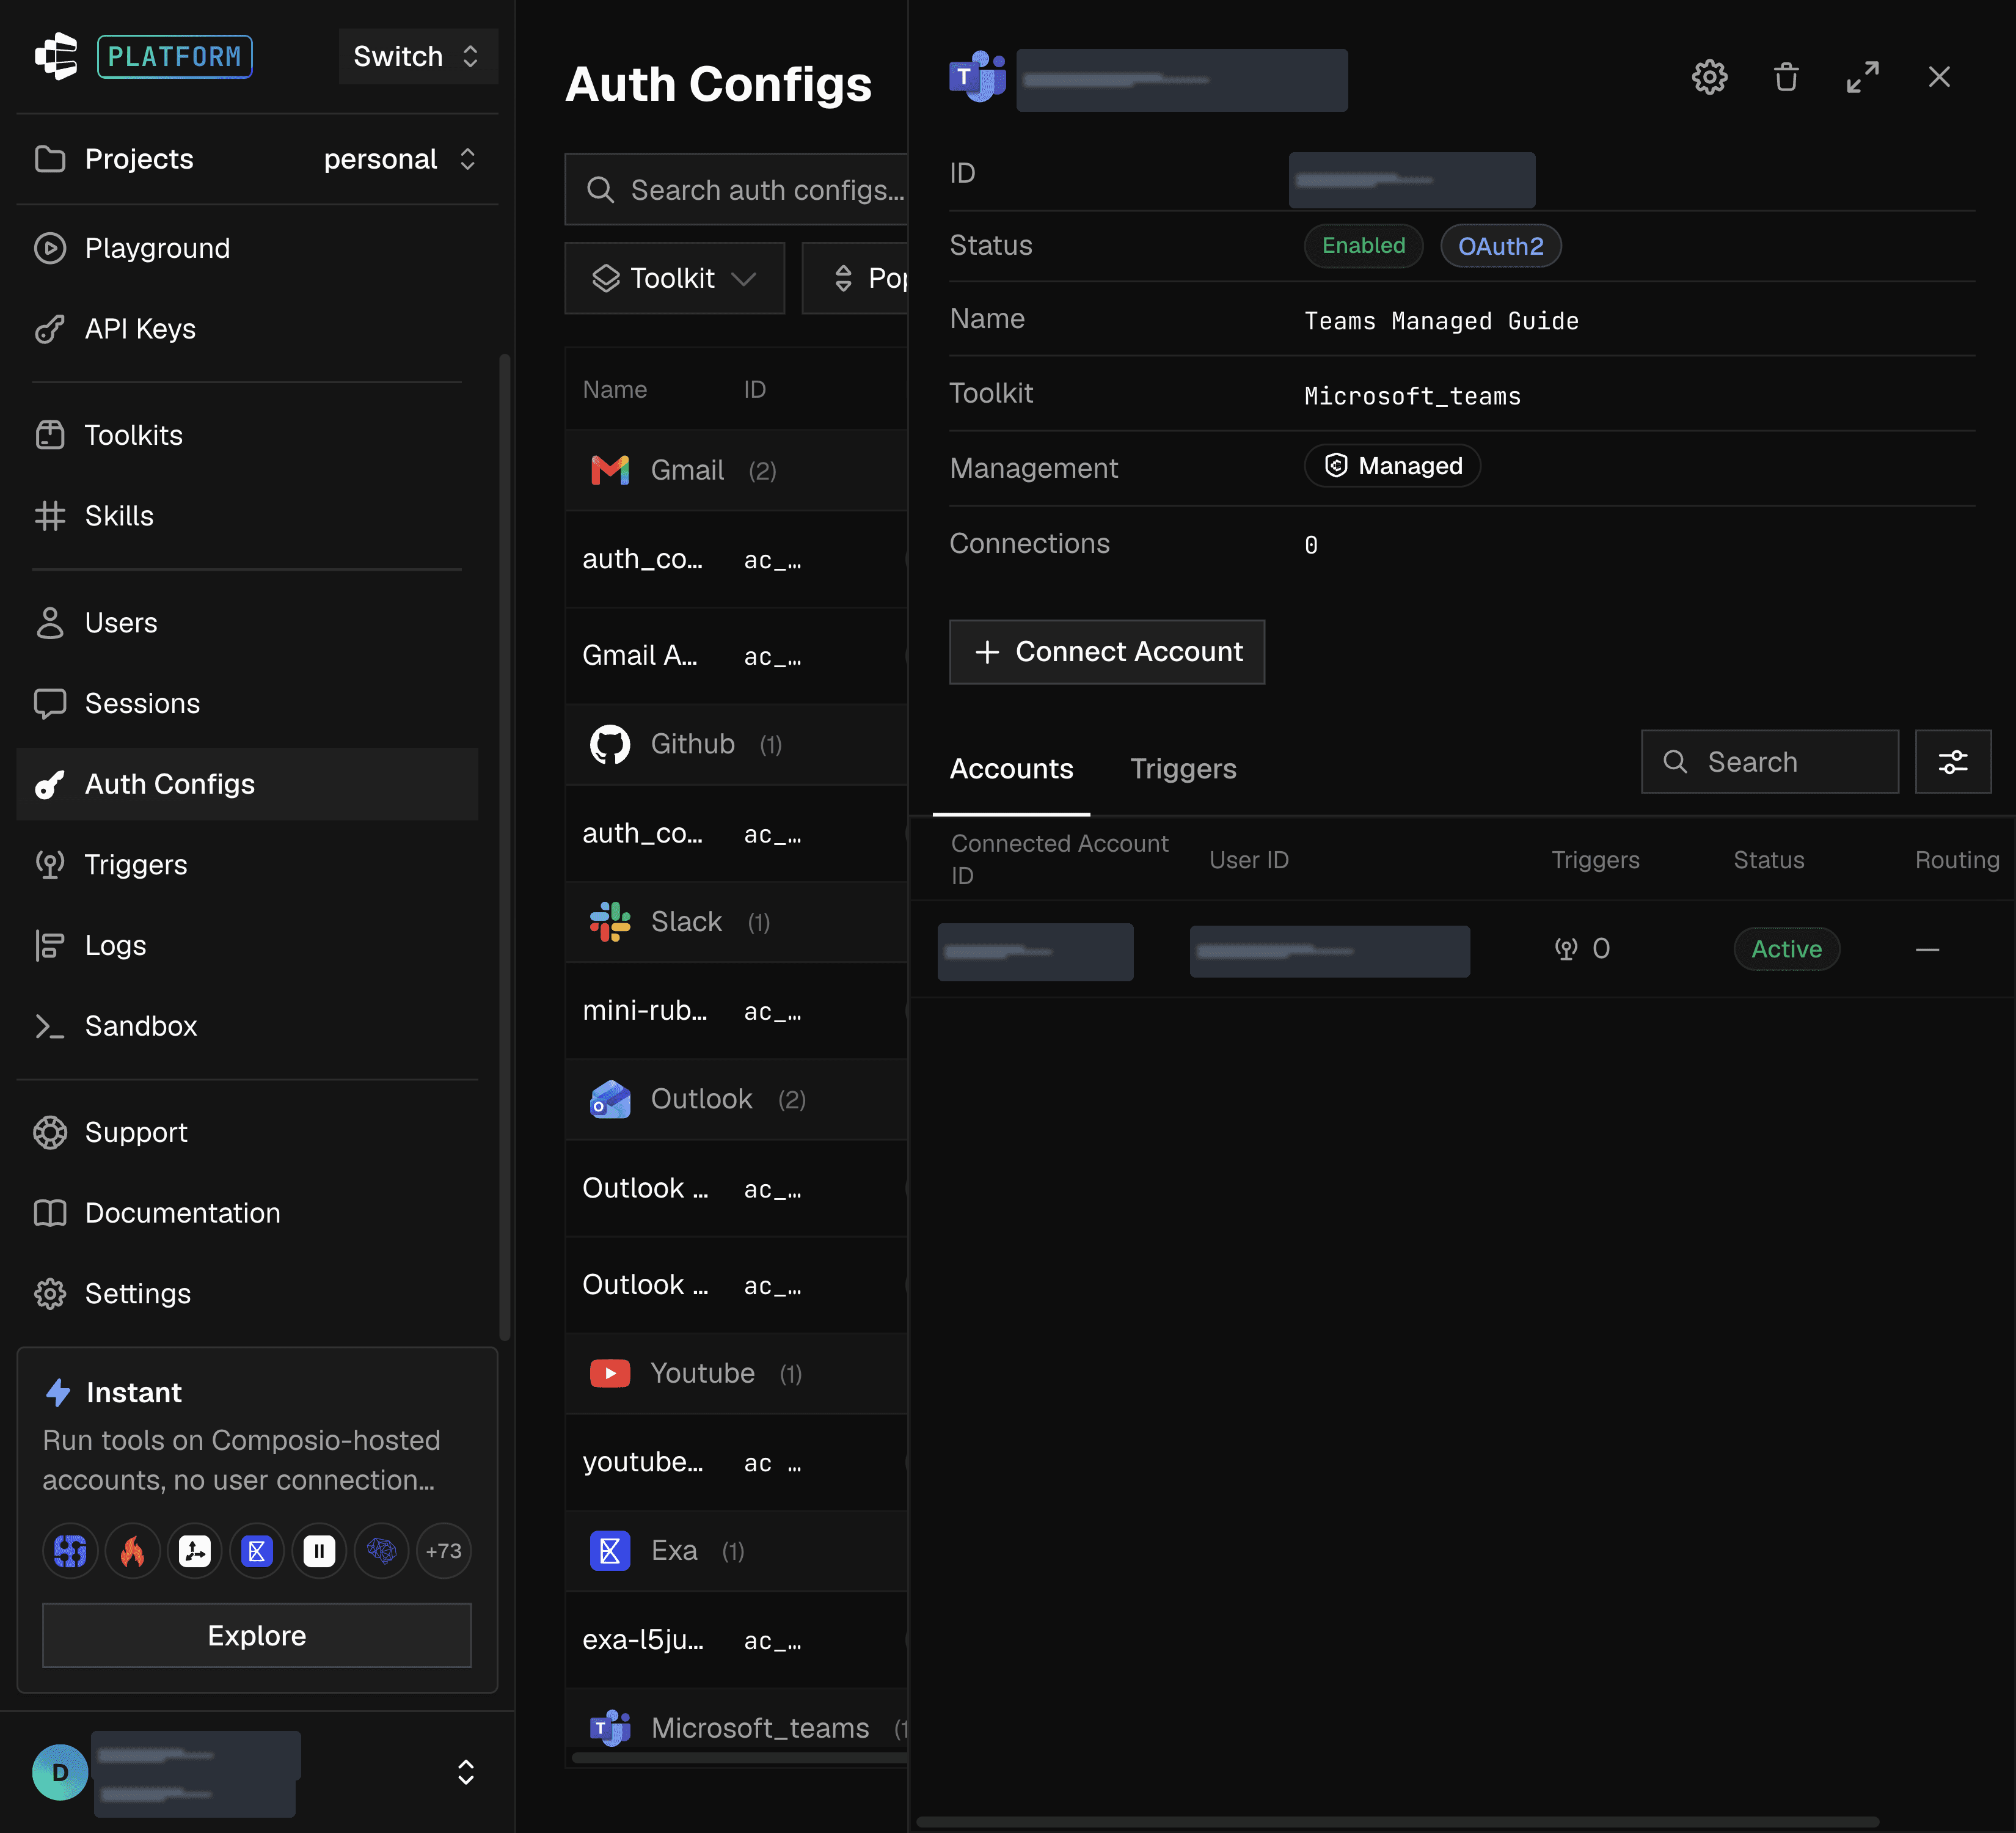The height and width of the screenshot is (1833, 2016).
Task: Delete this auth config via trash icon
Action: pyautogui.click(x=1786, y=77)
